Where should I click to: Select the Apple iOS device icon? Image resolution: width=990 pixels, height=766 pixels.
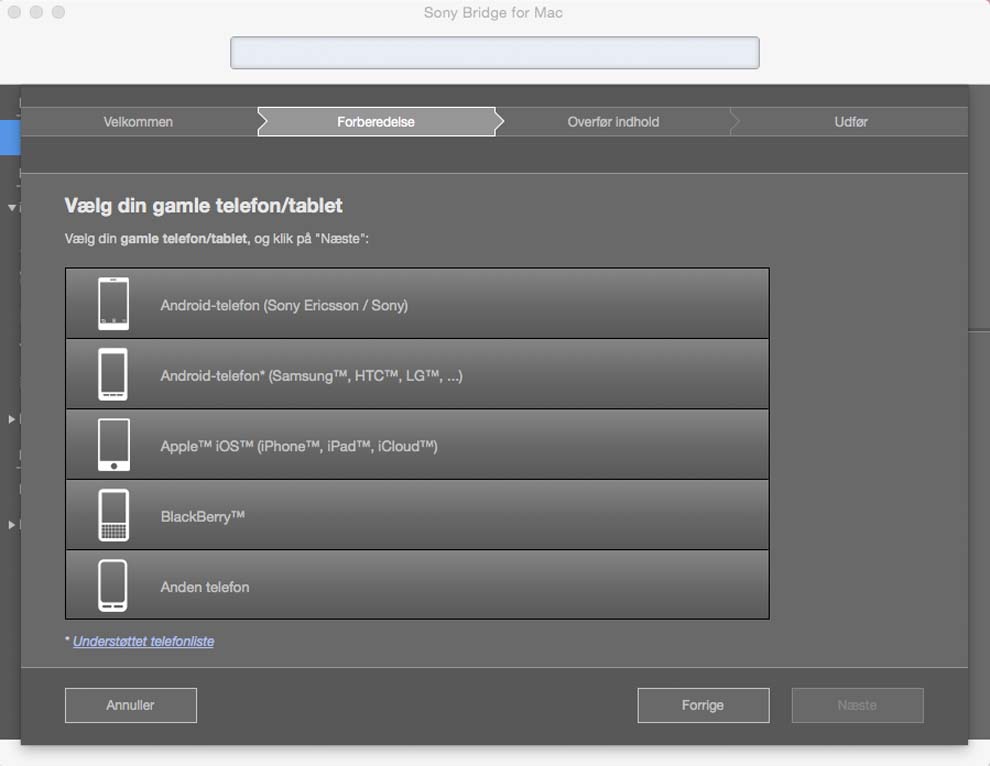[114, 445]
